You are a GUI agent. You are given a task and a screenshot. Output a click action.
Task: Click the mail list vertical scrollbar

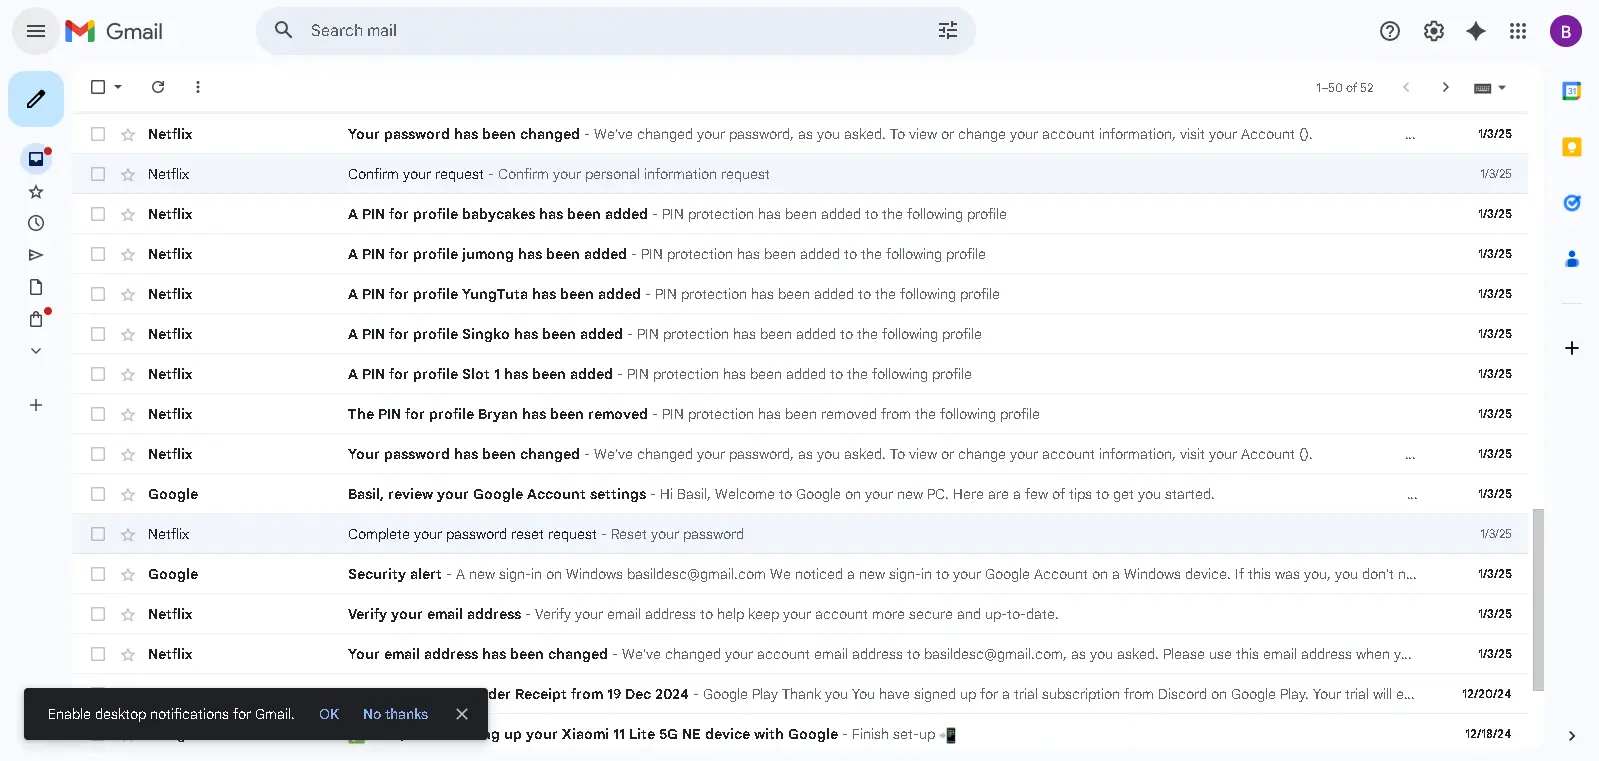(1538, 600)
